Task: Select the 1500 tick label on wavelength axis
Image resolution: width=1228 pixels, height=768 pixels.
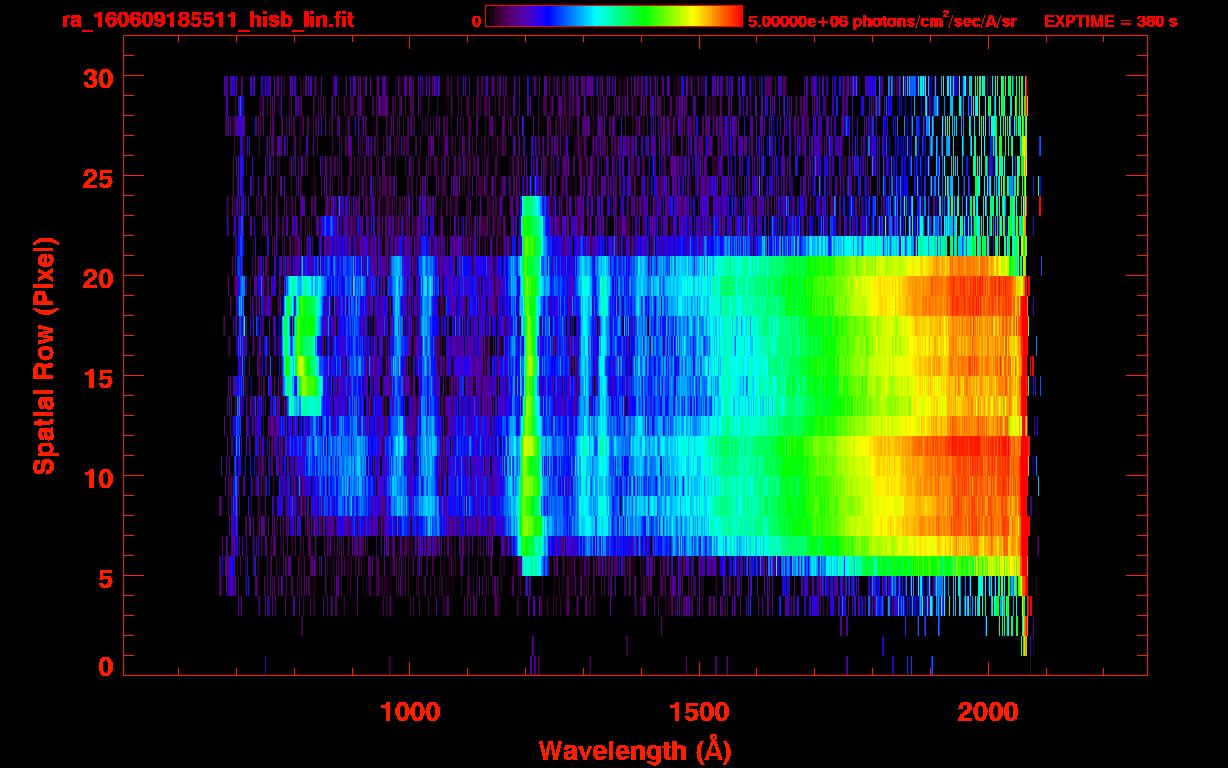Action: 699,711
